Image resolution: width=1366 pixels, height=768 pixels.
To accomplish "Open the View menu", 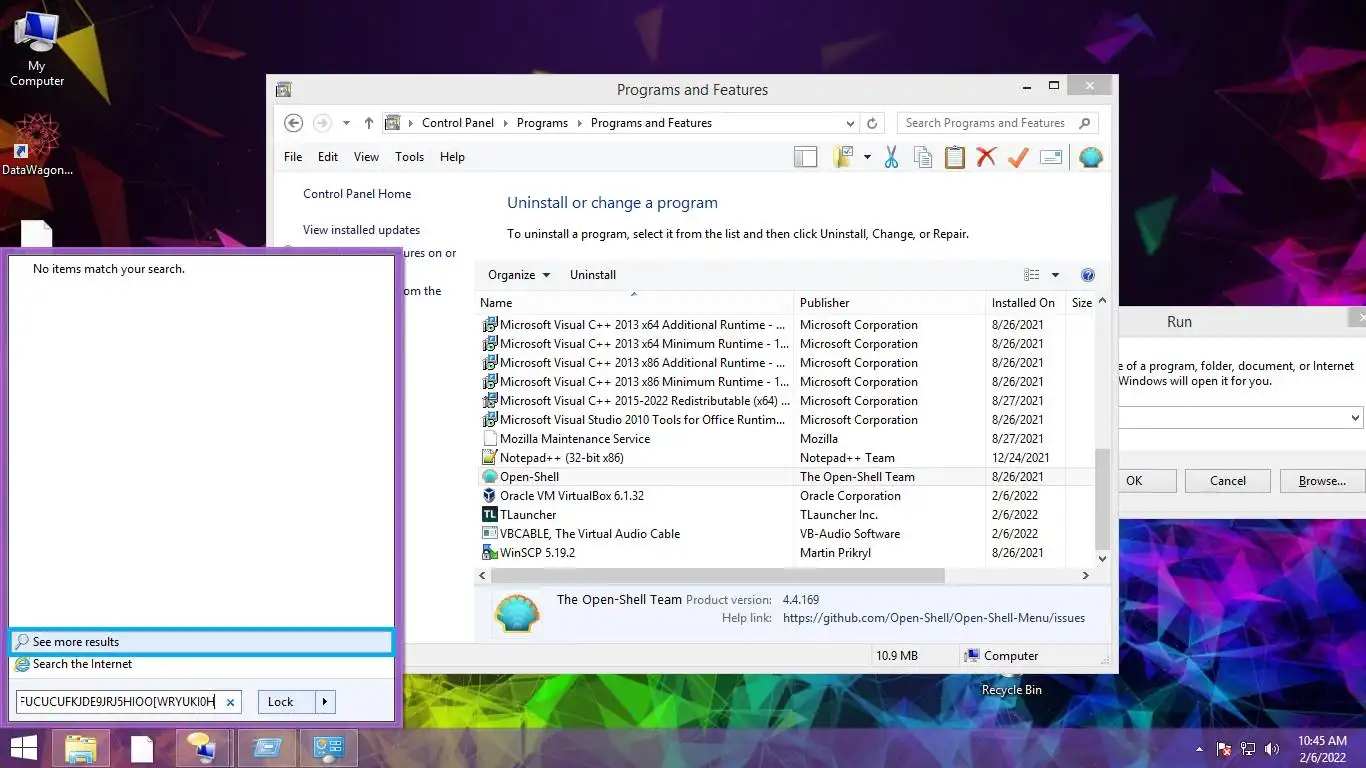I will 366,157.
